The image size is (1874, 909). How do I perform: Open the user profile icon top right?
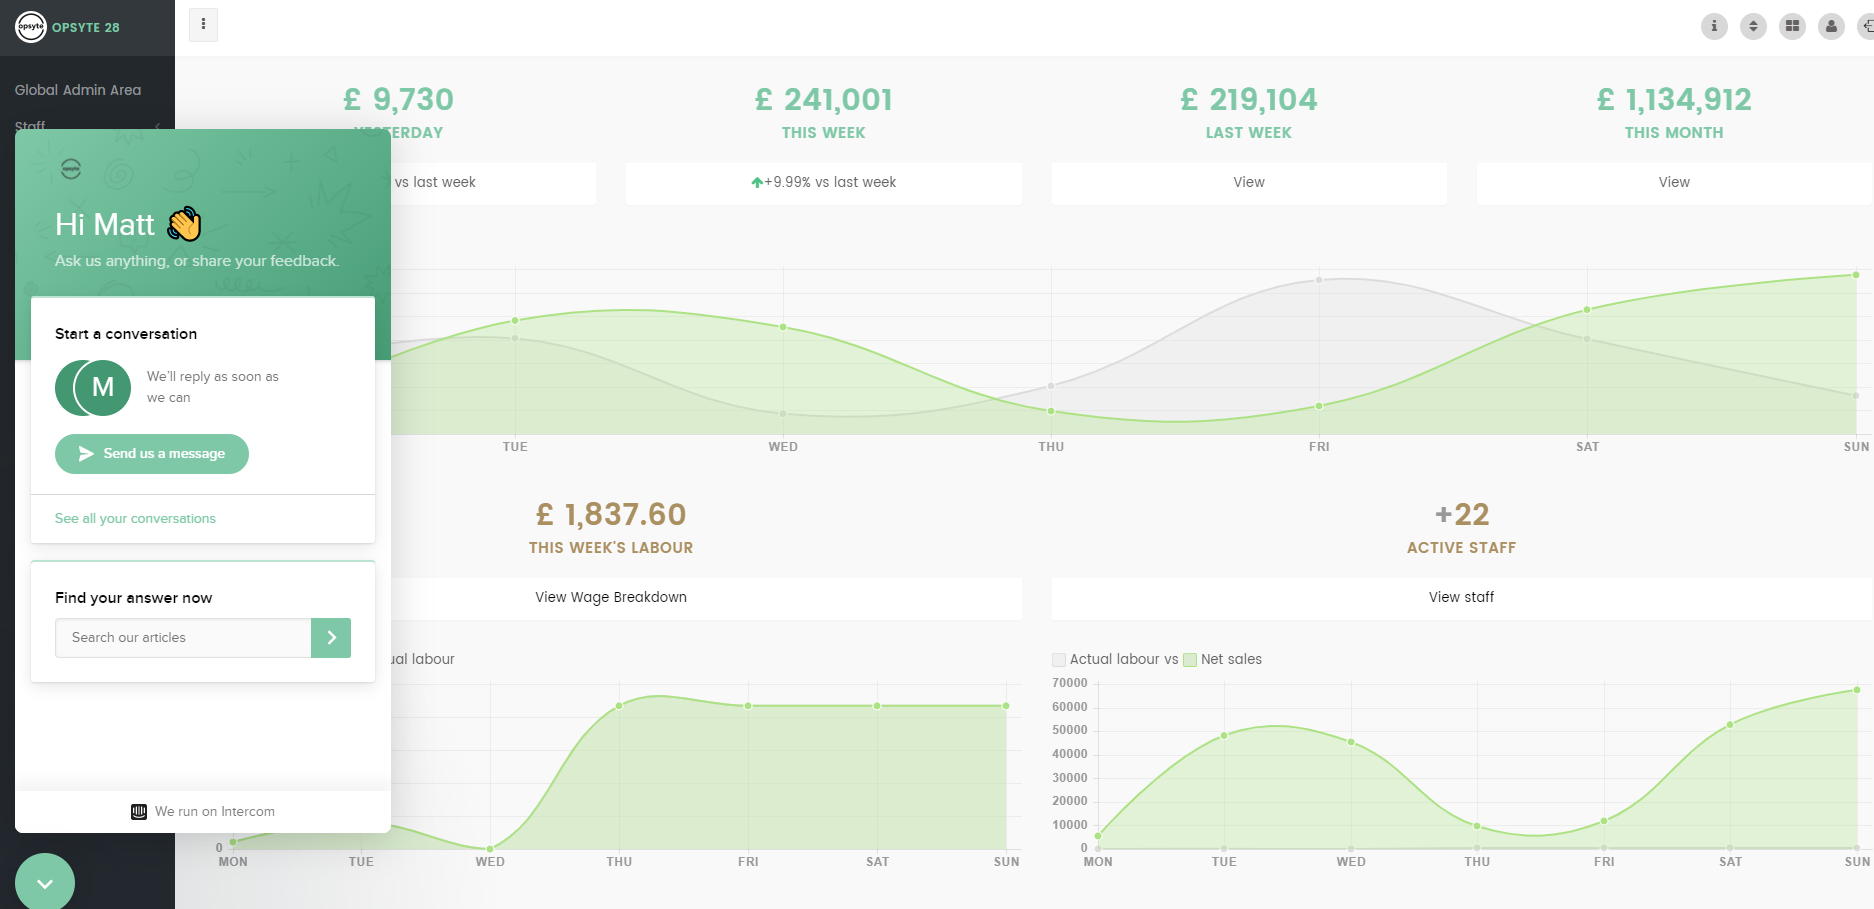[x=1831, y=26]
